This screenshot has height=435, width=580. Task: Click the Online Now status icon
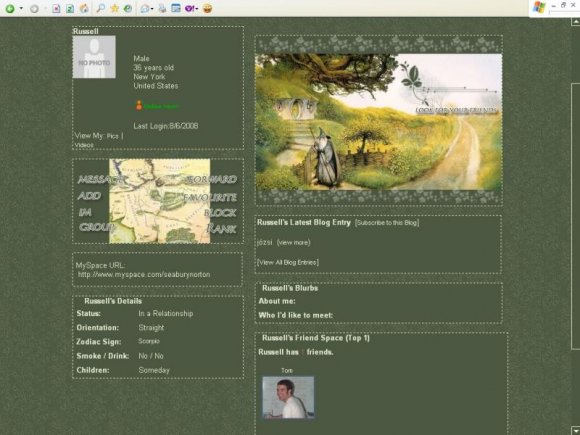pos(157,106)
